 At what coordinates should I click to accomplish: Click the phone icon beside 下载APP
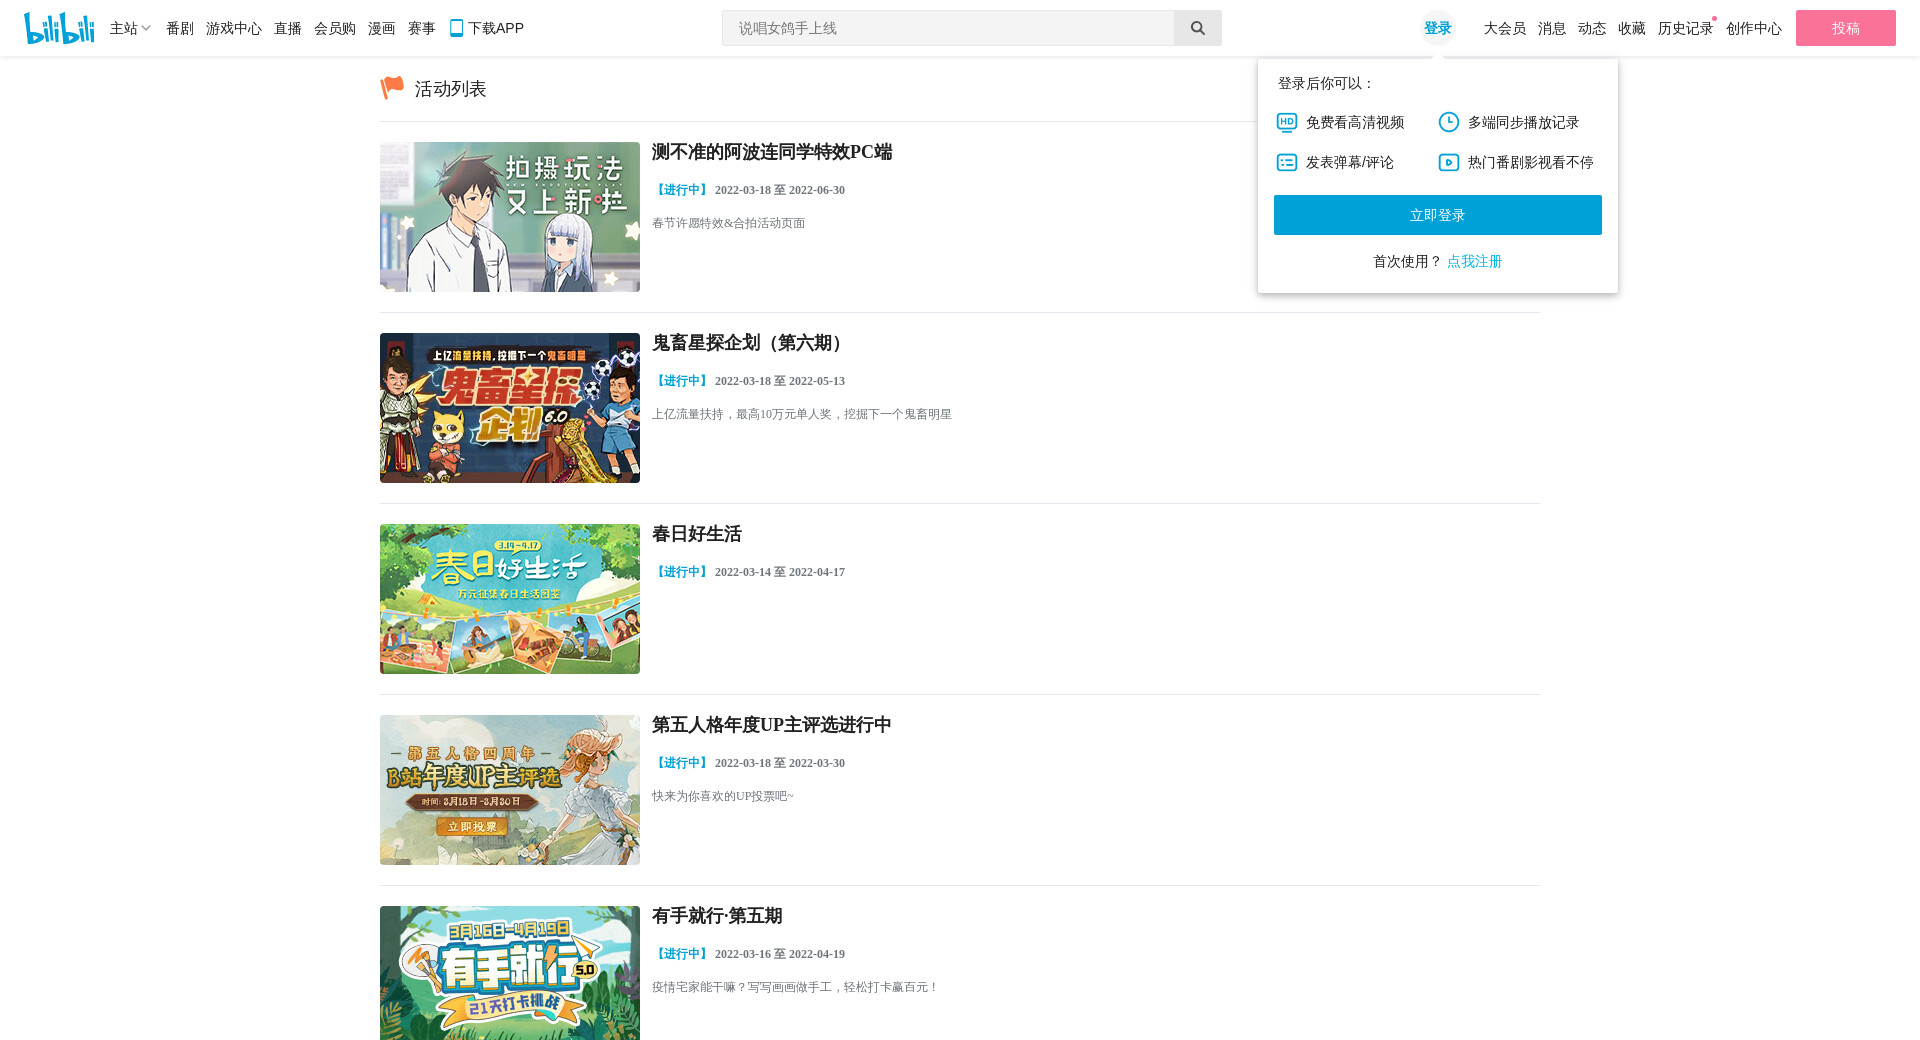[456, 28]
